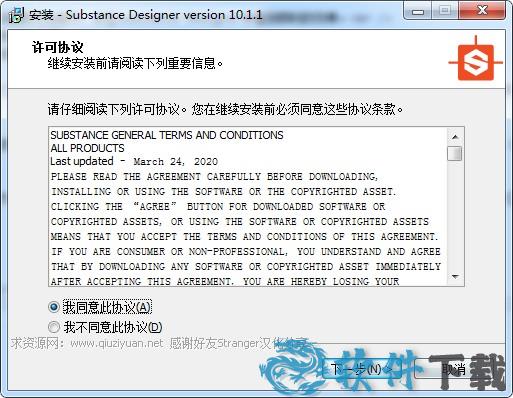Minimize the Substance Designer installer window
The width and height of the screenshot is (513, 398).
point(418,11)
